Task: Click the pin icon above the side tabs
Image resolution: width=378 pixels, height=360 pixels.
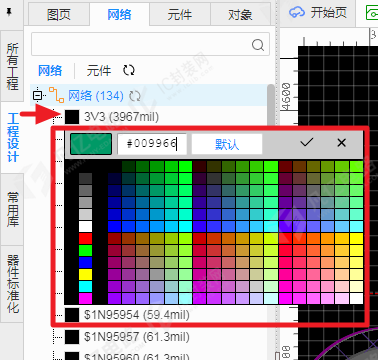Action: [9, 13]
